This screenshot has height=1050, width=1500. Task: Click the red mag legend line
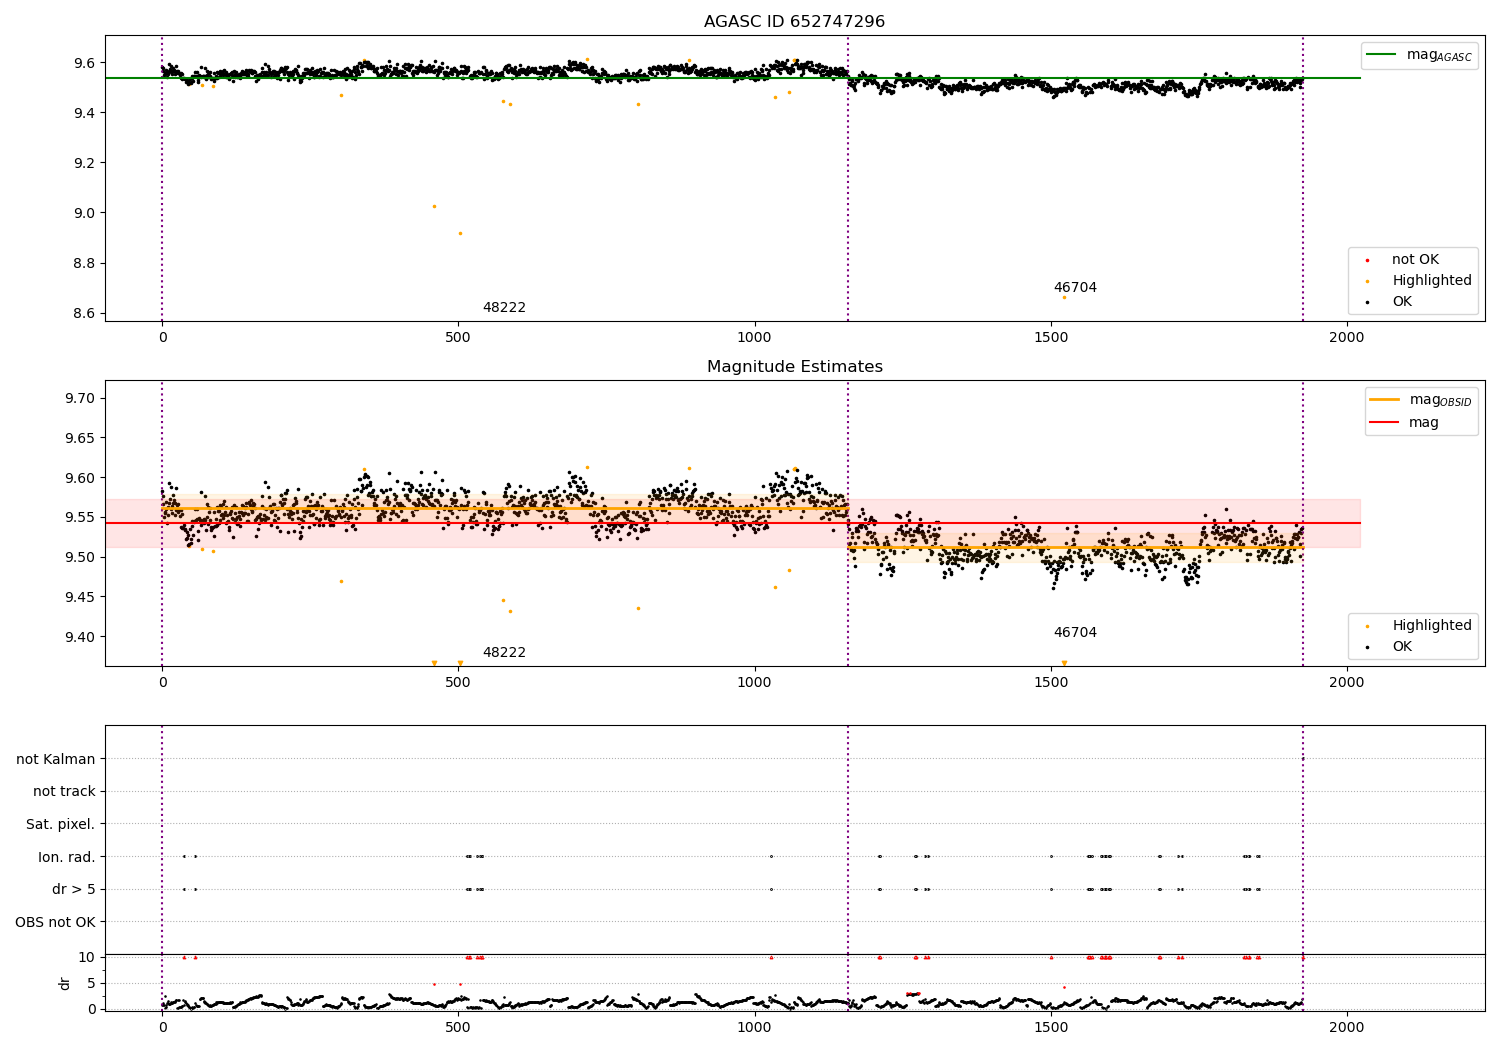(1385, 423)
